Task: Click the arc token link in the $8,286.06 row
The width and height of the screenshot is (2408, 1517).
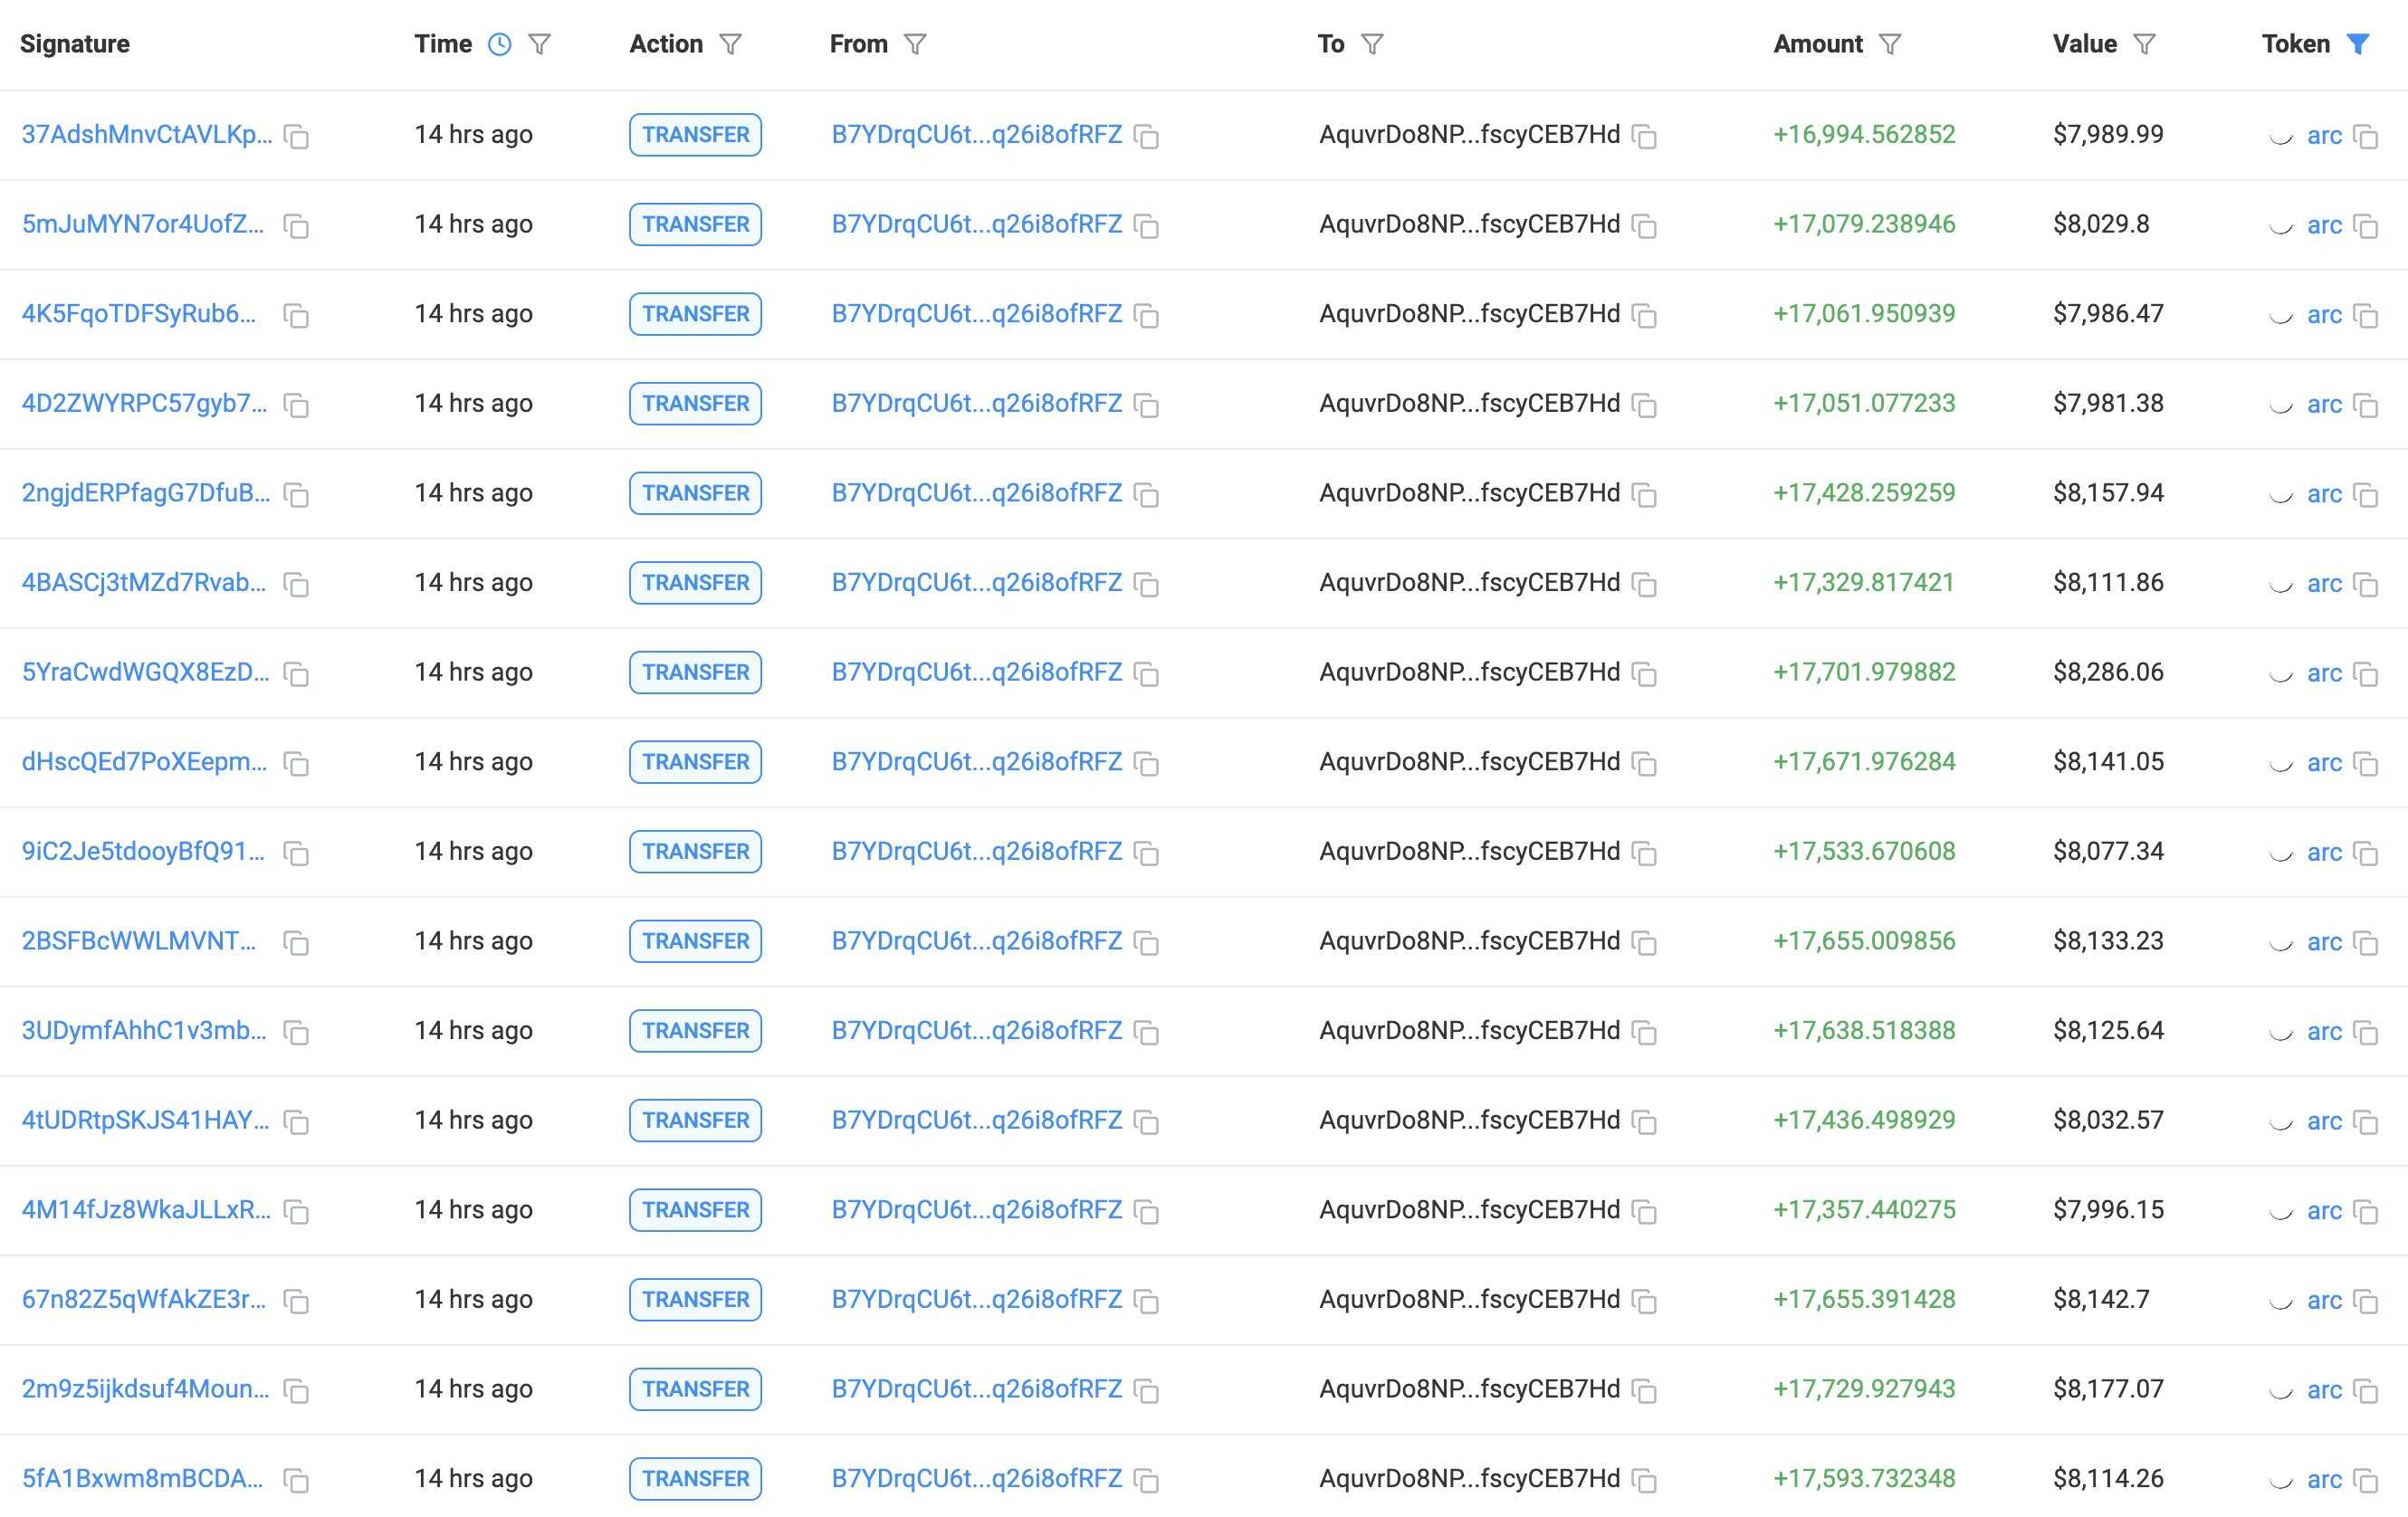Action: (2324, 673)
